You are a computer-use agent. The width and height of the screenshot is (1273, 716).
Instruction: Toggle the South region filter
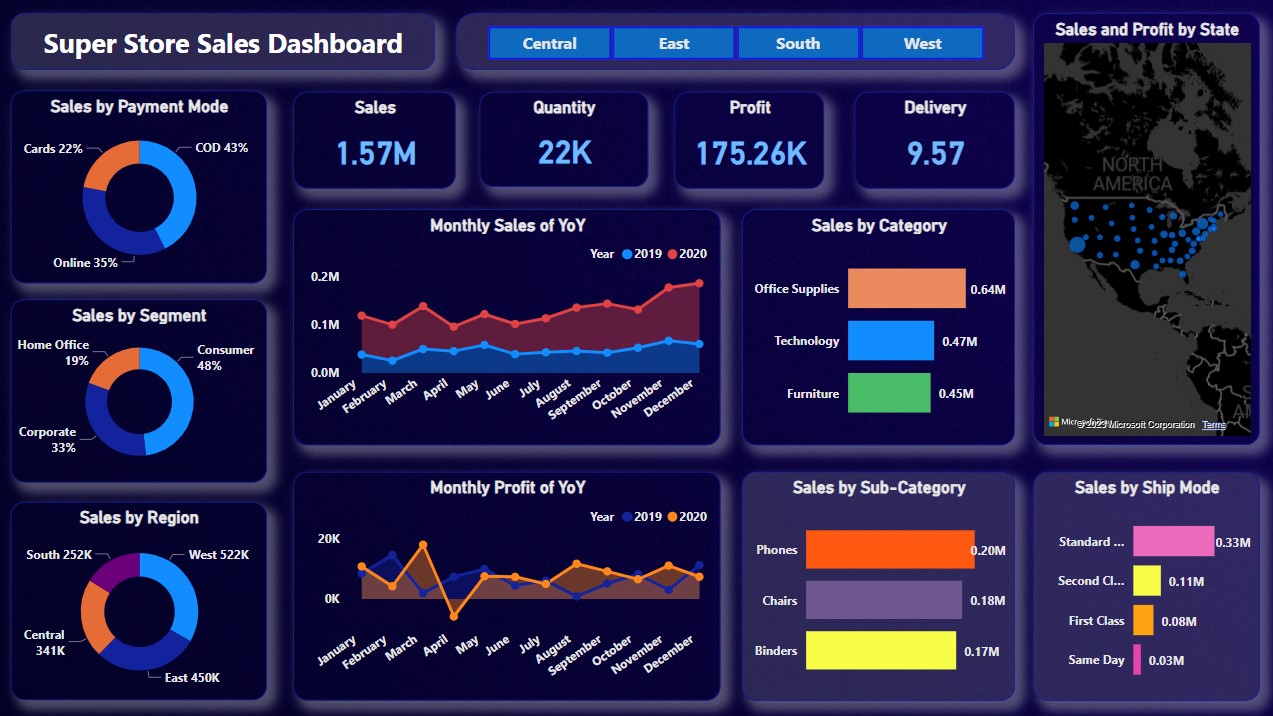tap(797, 43)
